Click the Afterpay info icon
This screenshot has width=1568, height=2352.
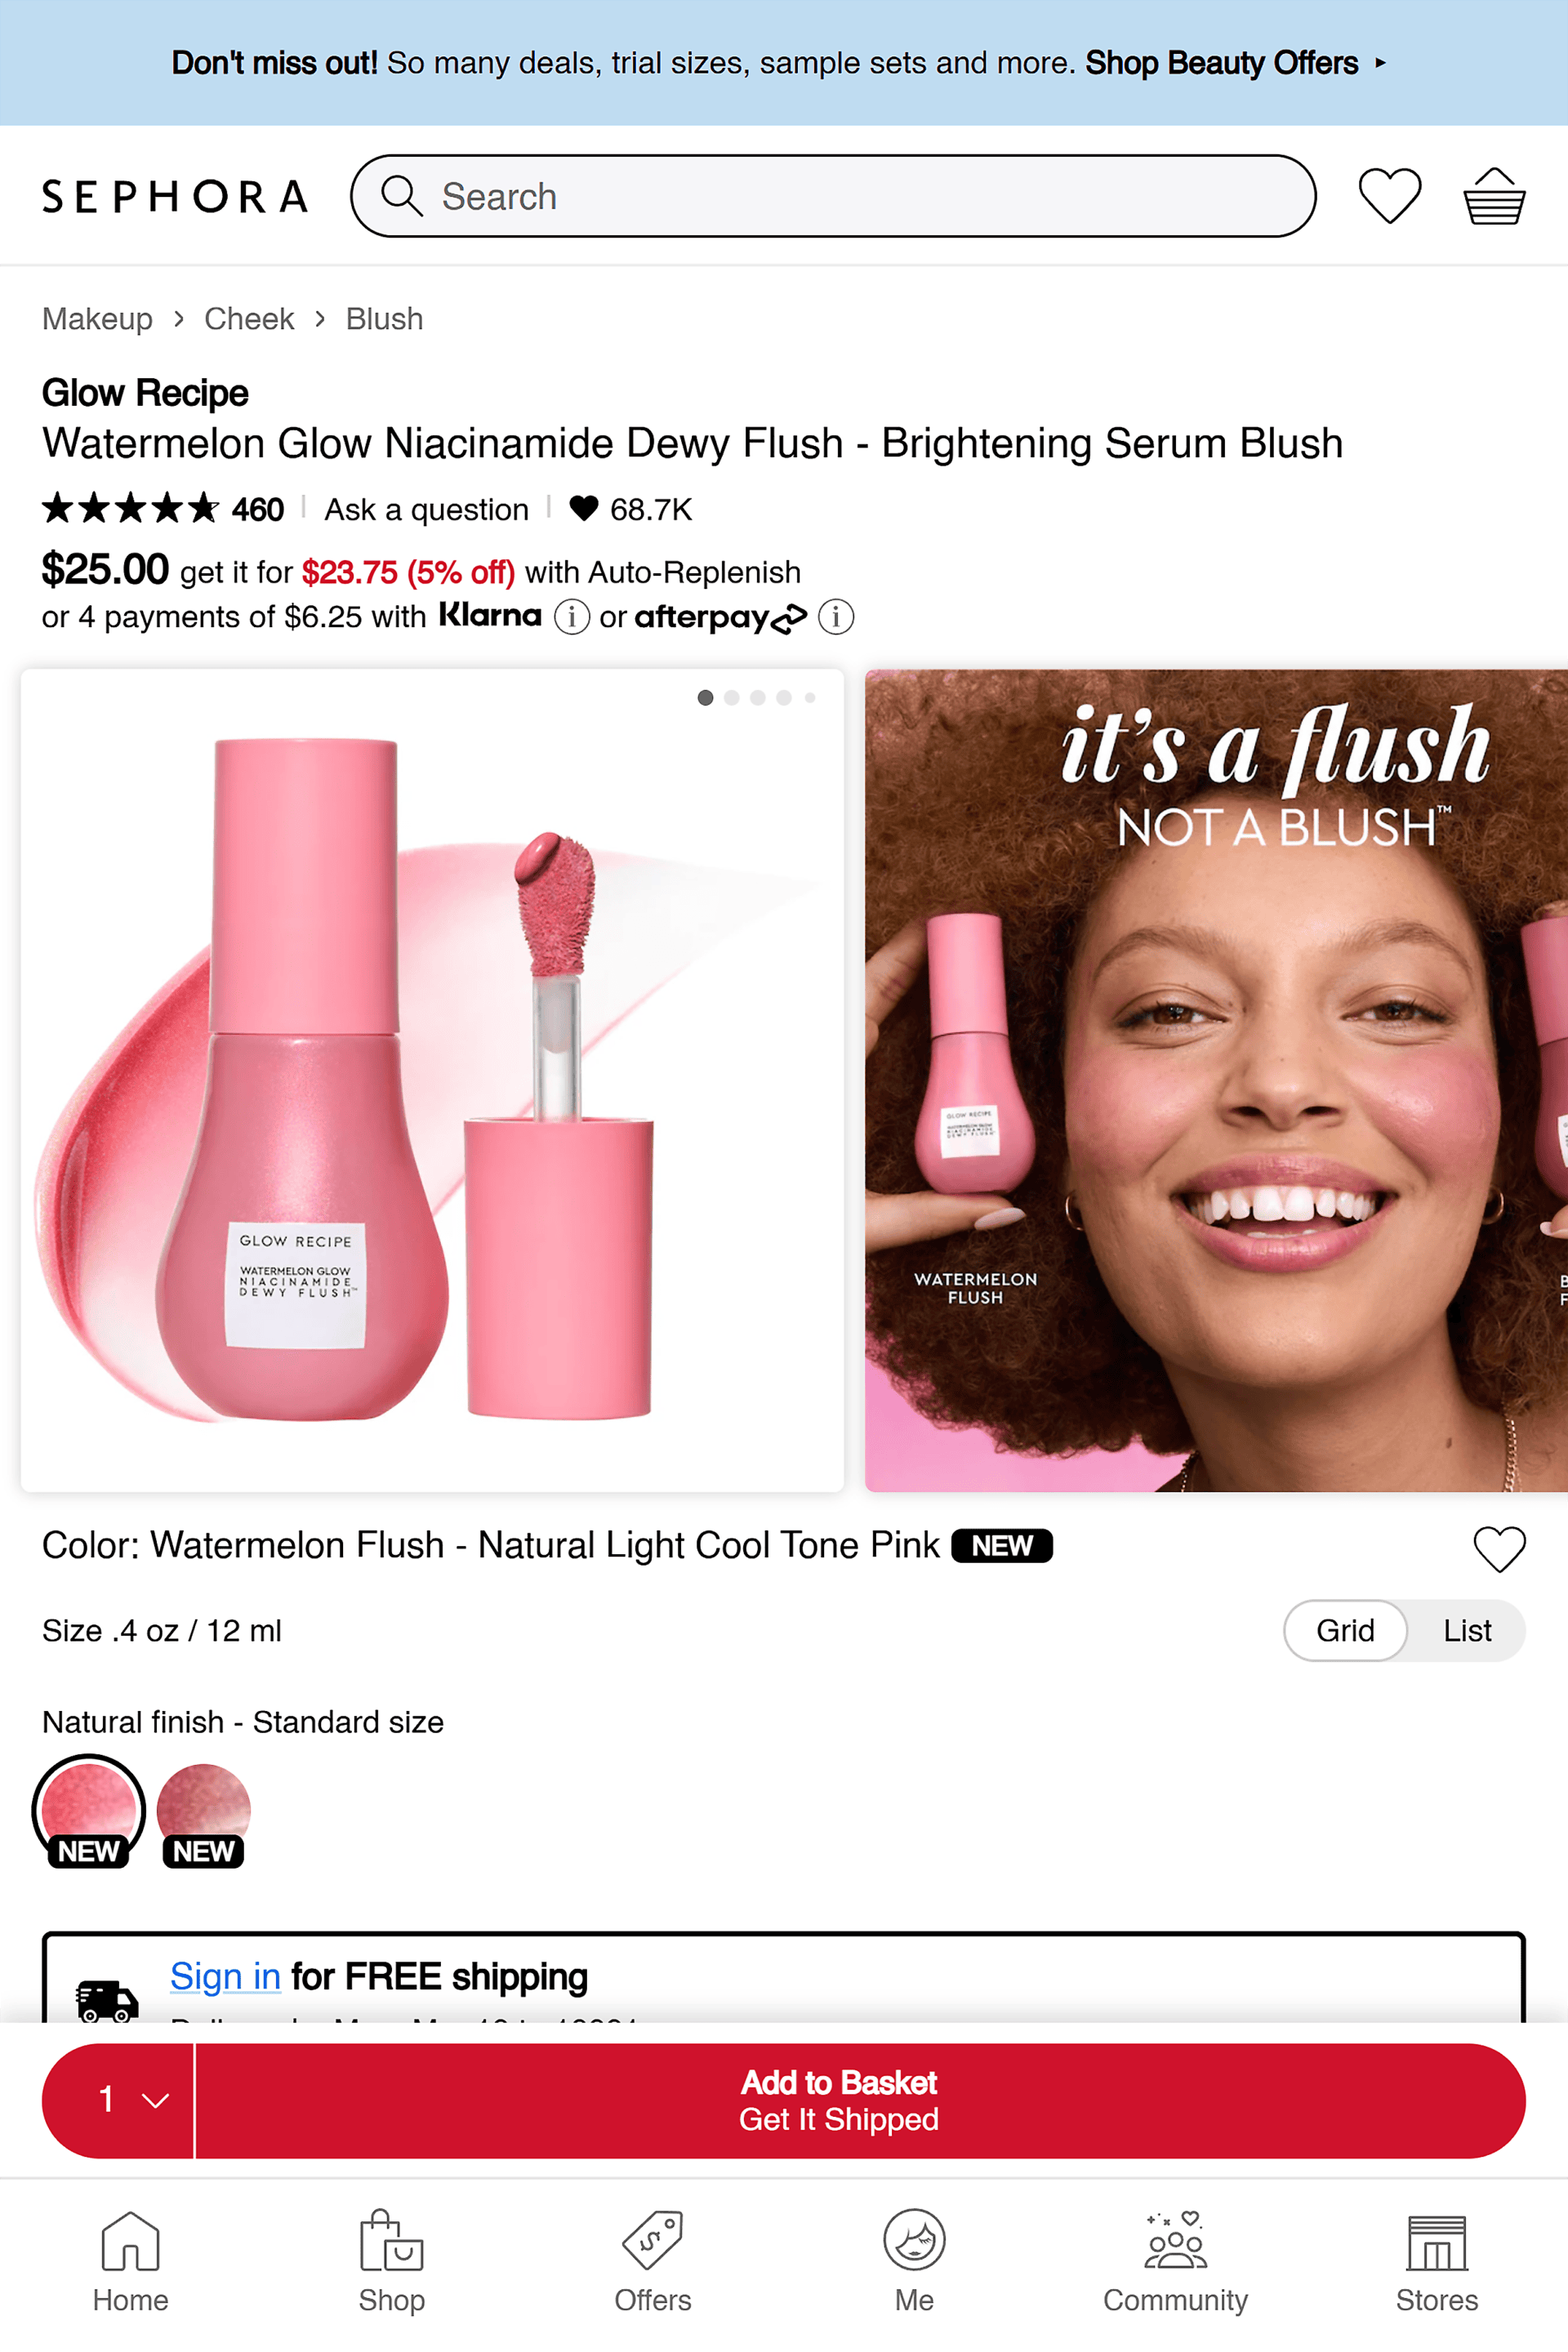[836, 617]
